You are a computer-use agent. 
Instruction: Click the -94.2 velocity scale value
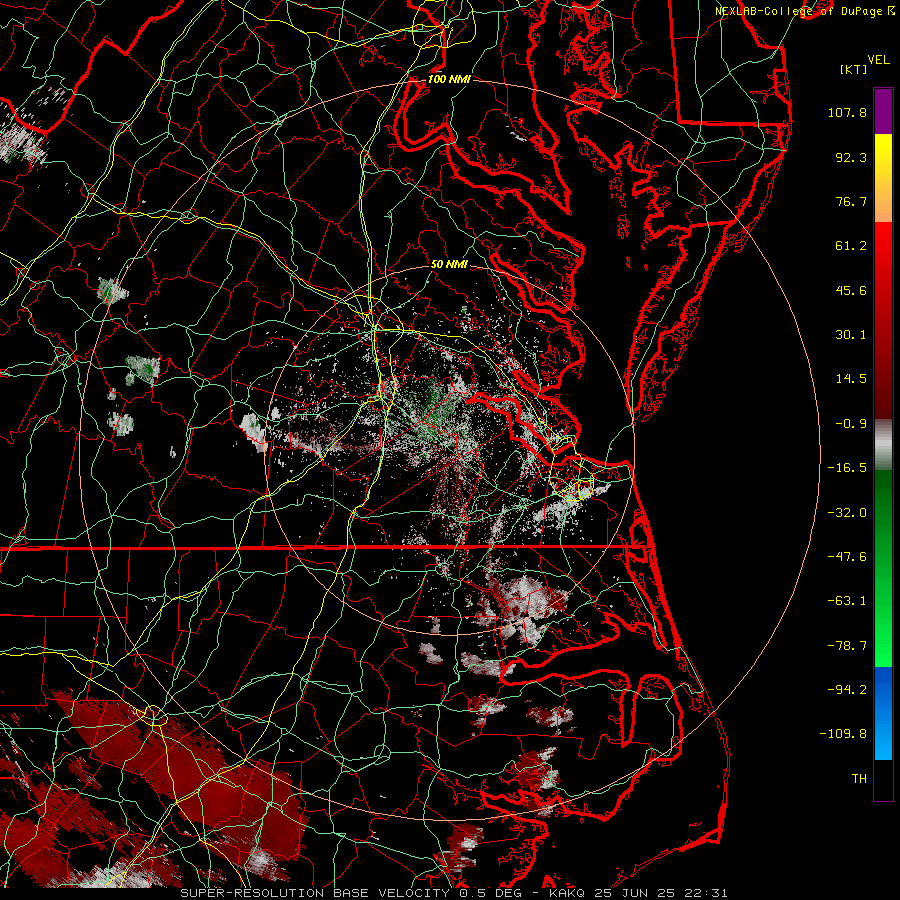click(x=847, y=690)
